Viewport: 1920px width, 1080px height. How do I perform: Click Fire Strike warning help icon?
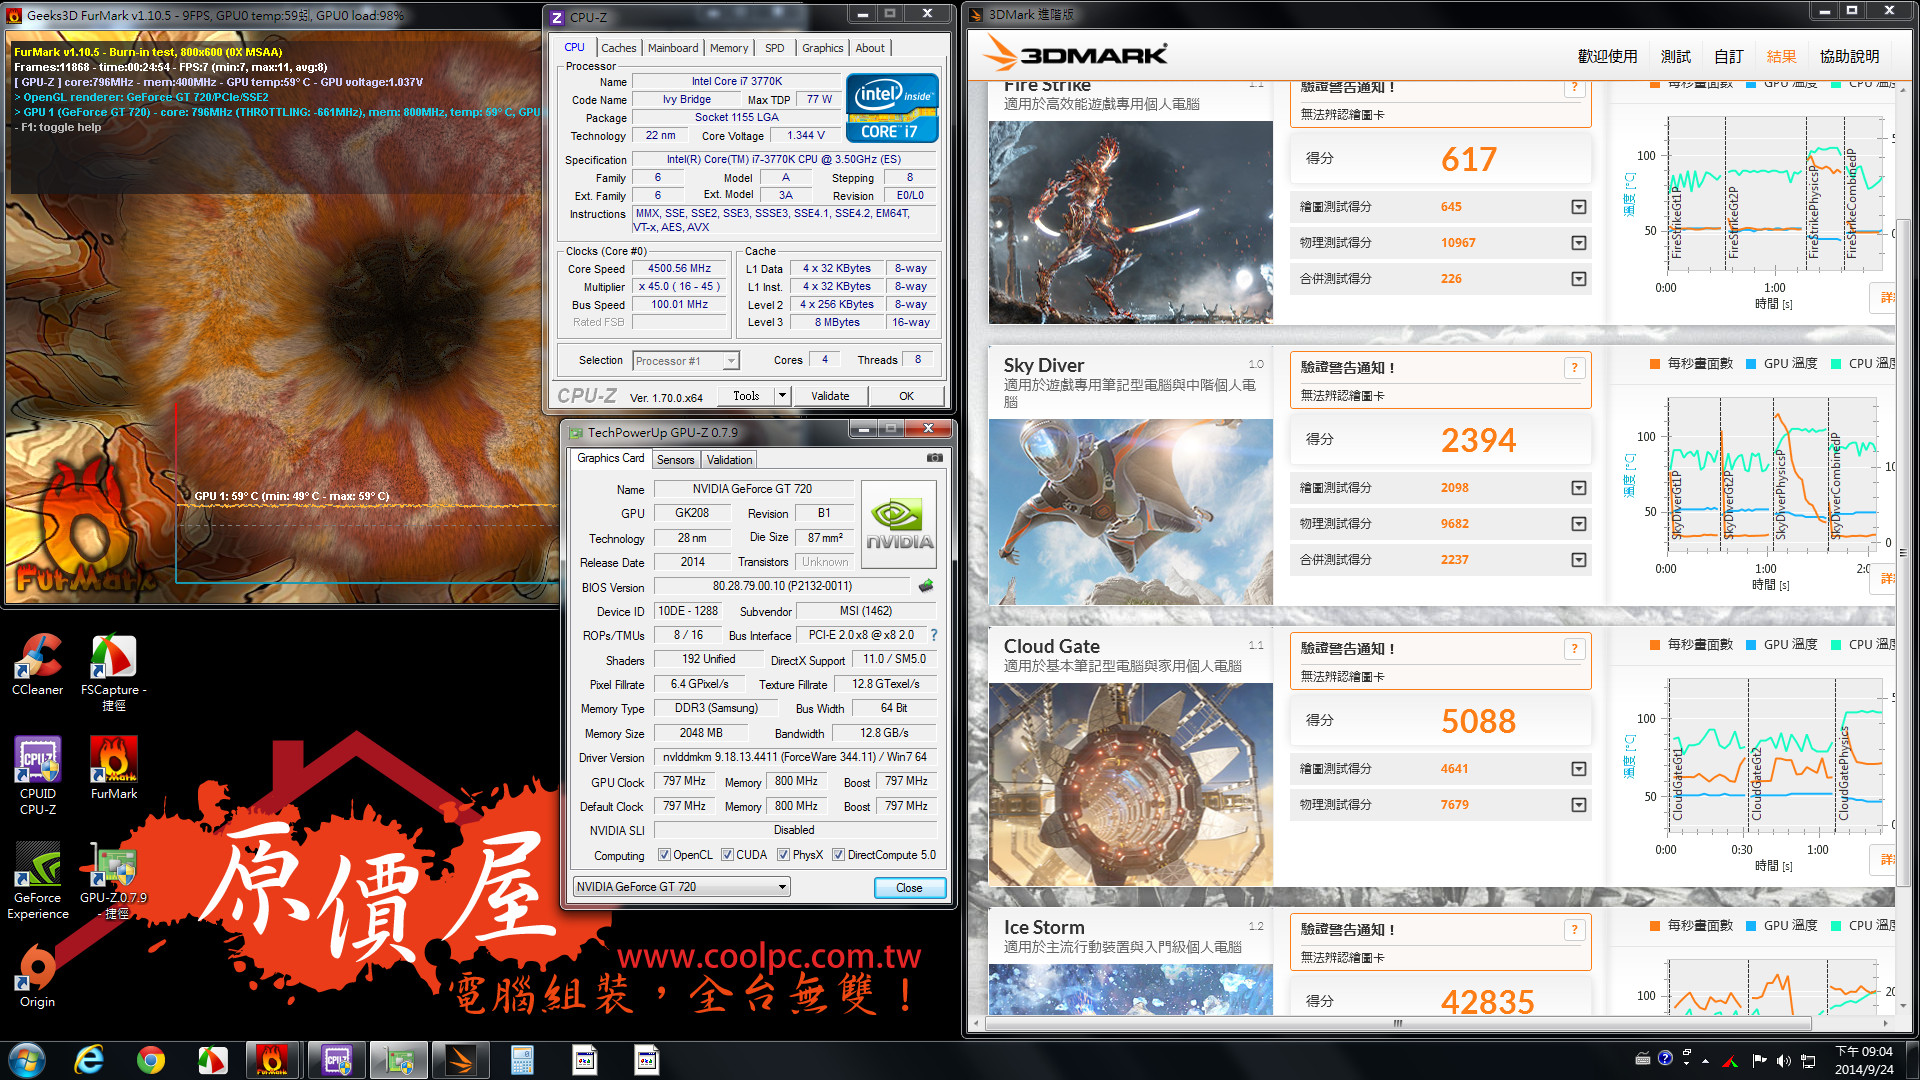[1574, 88]
